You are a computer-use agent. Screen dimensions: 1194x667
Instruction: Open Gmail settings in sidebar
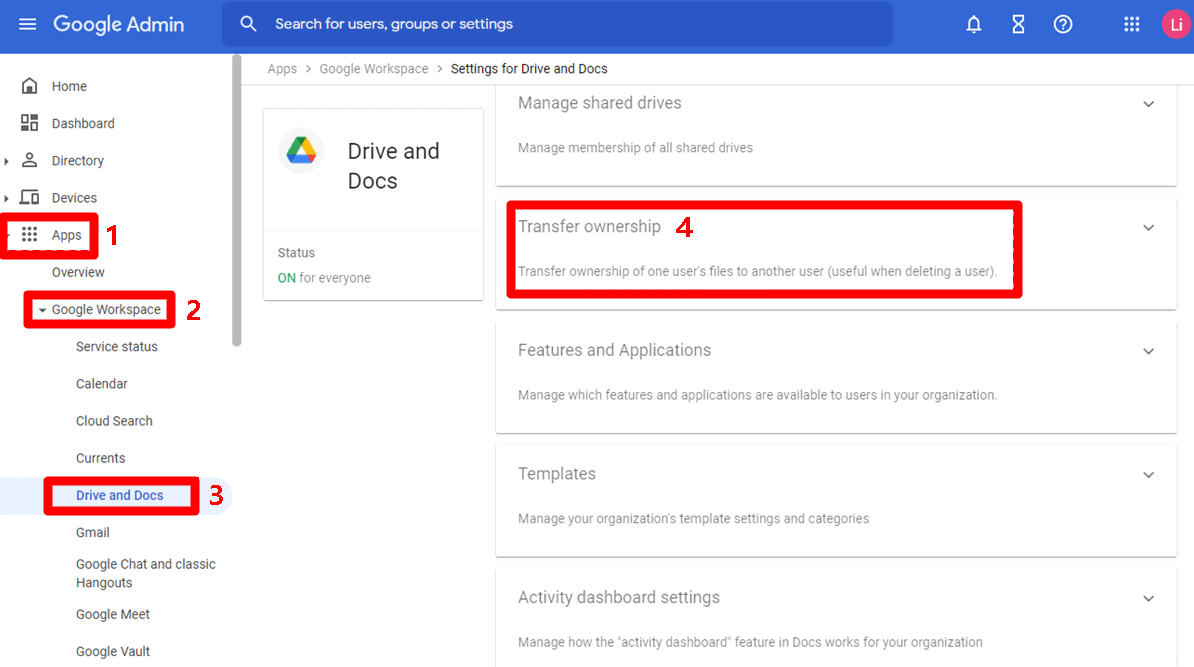click(x=92, y=532)
